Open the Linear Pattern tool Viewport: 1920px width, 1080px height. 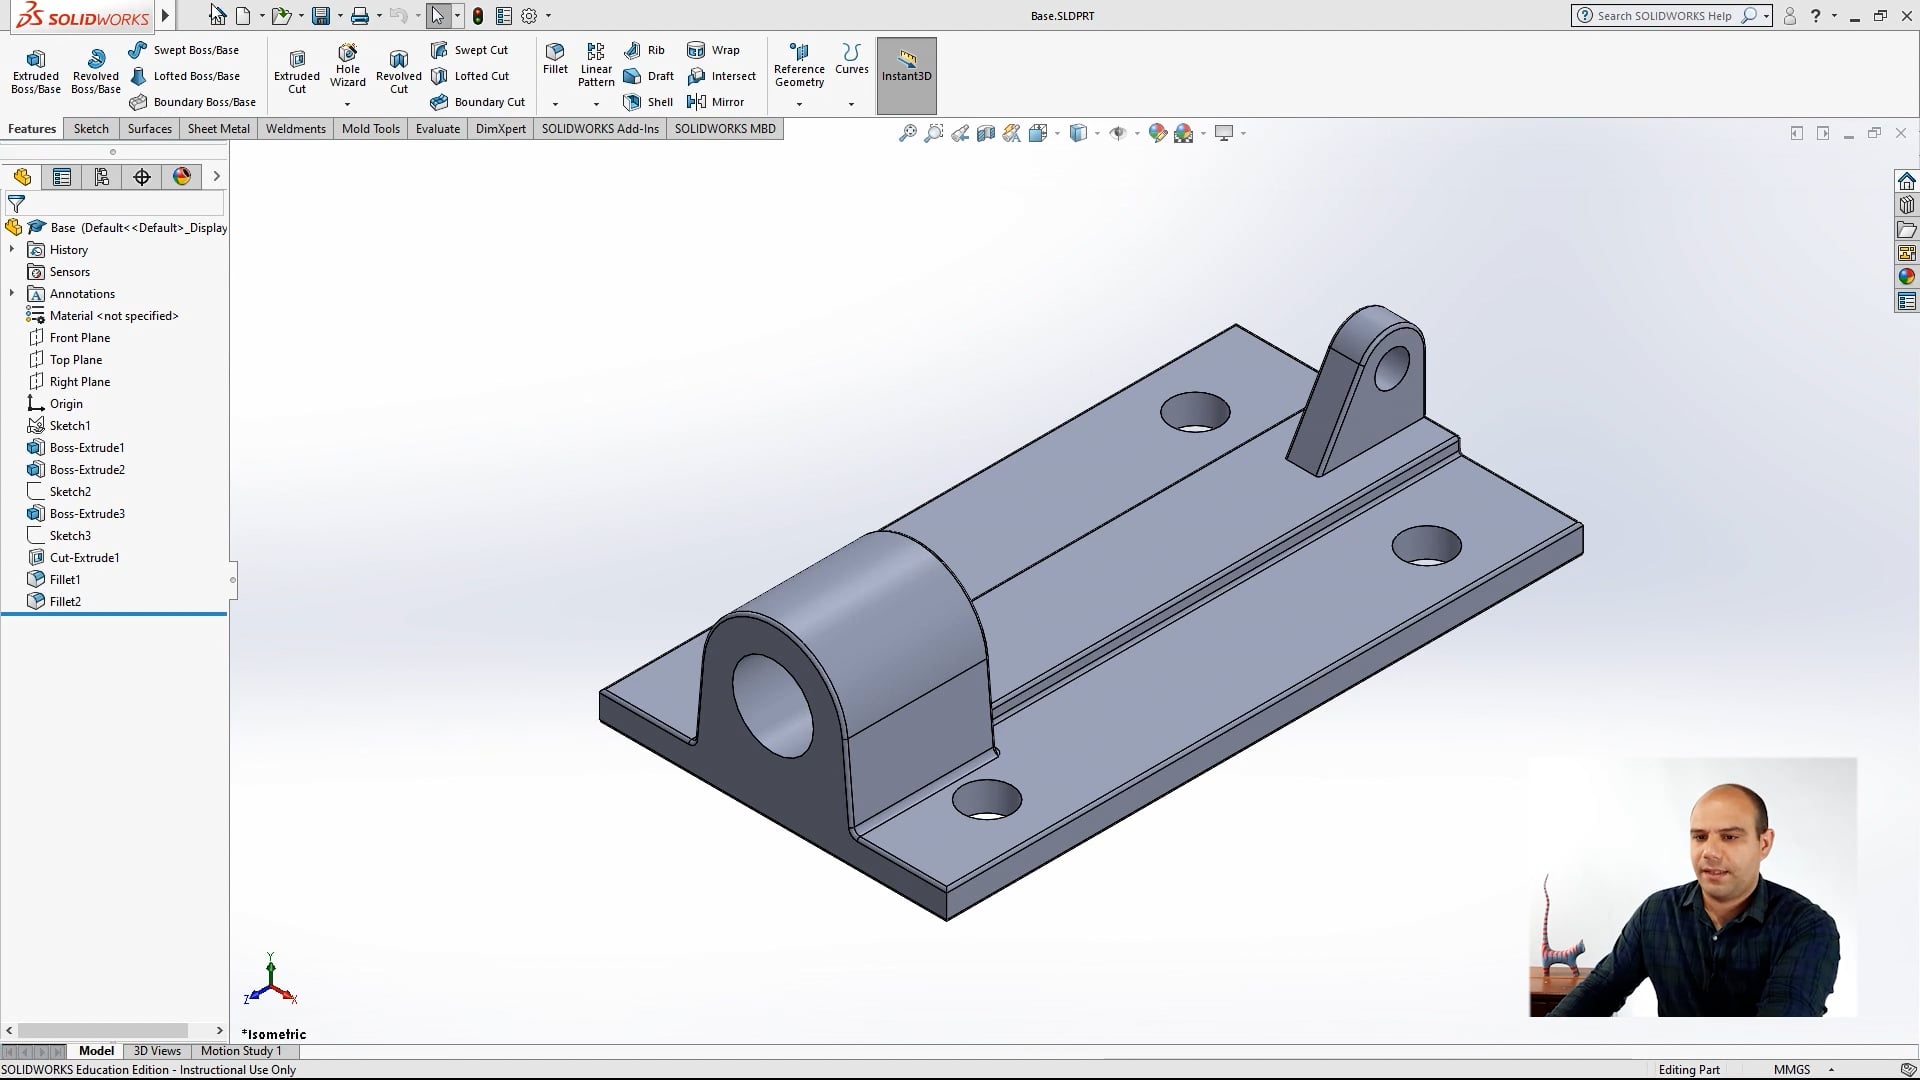tap(595, 67)
